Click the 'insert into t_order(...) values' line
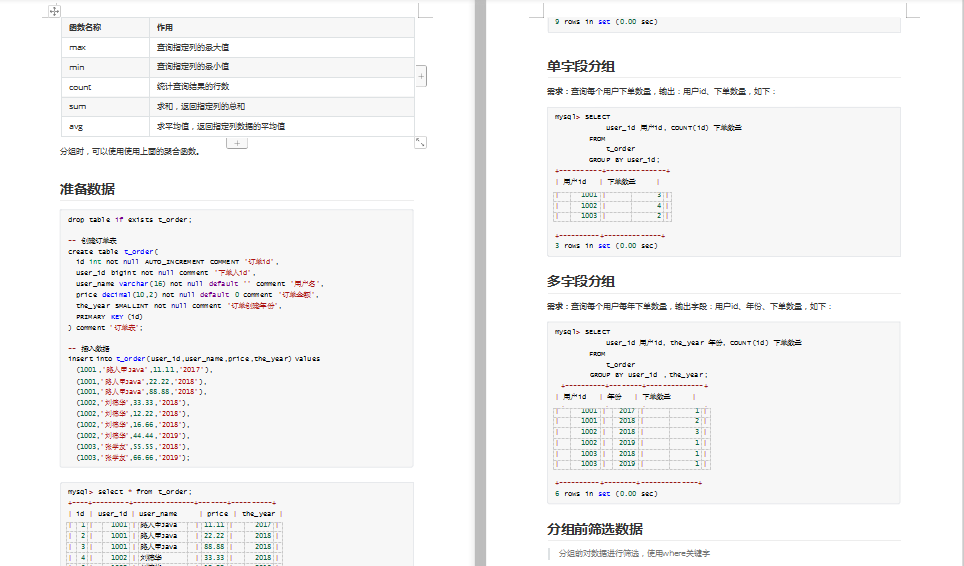This screenshot has height=566, width=964. [194, 358]
